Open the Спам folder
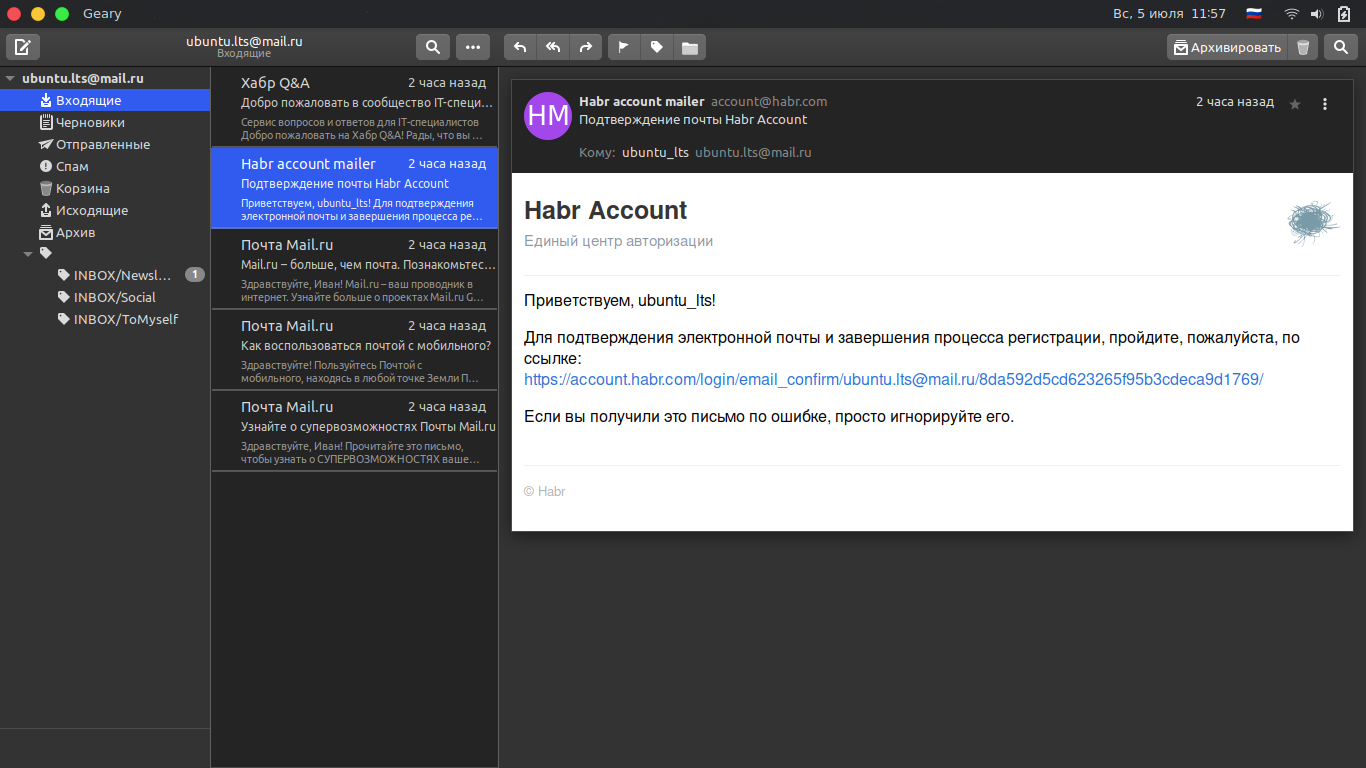This screenshot has width=1366, height=768. pos(105,166)
